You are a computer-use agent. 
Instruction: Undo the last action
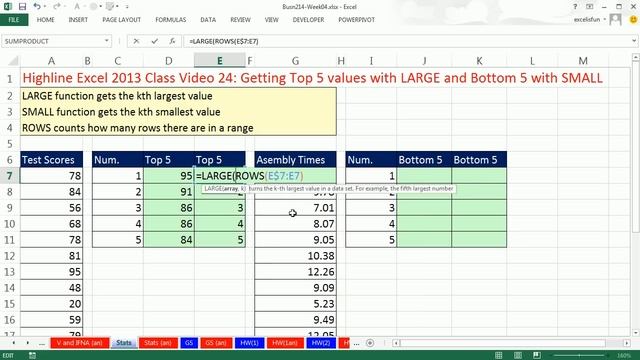(x=37, y=7)
